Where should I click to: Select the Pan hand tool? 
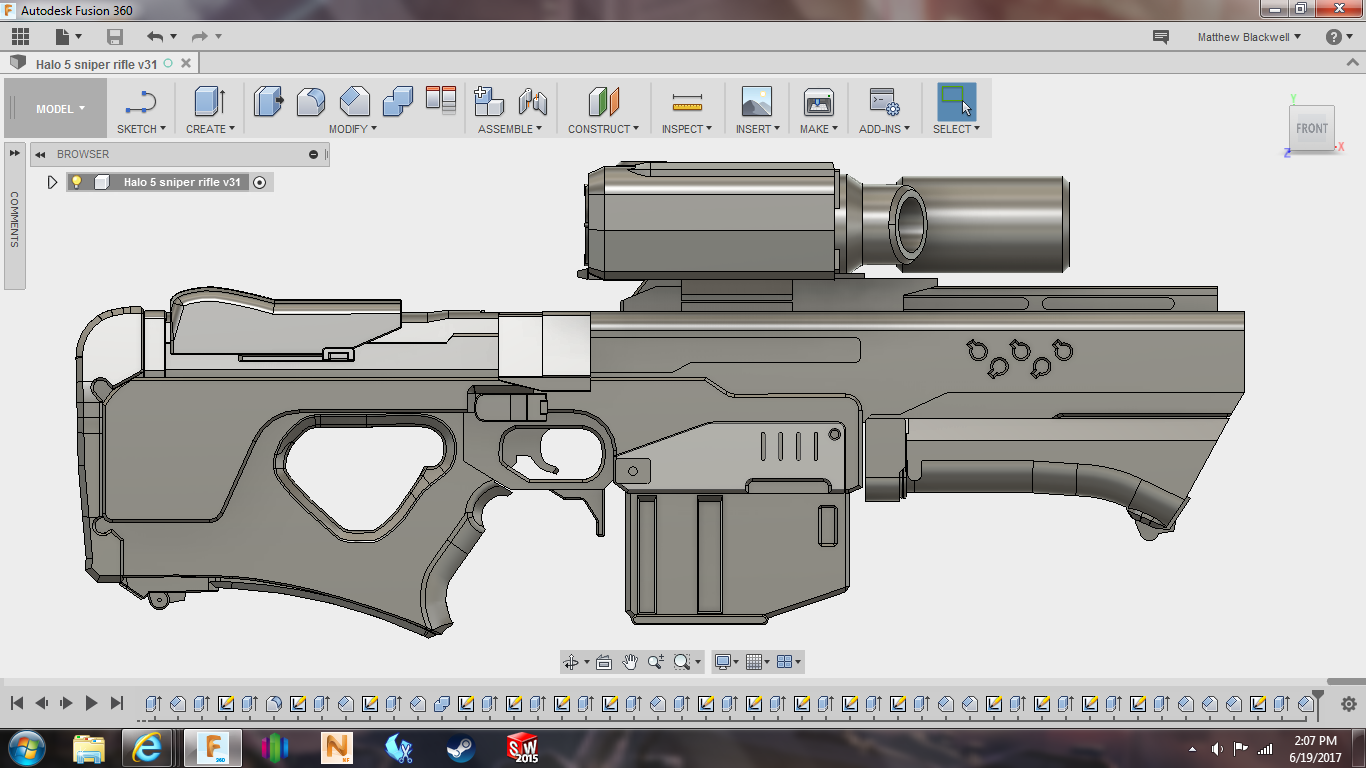coord(630,662)
